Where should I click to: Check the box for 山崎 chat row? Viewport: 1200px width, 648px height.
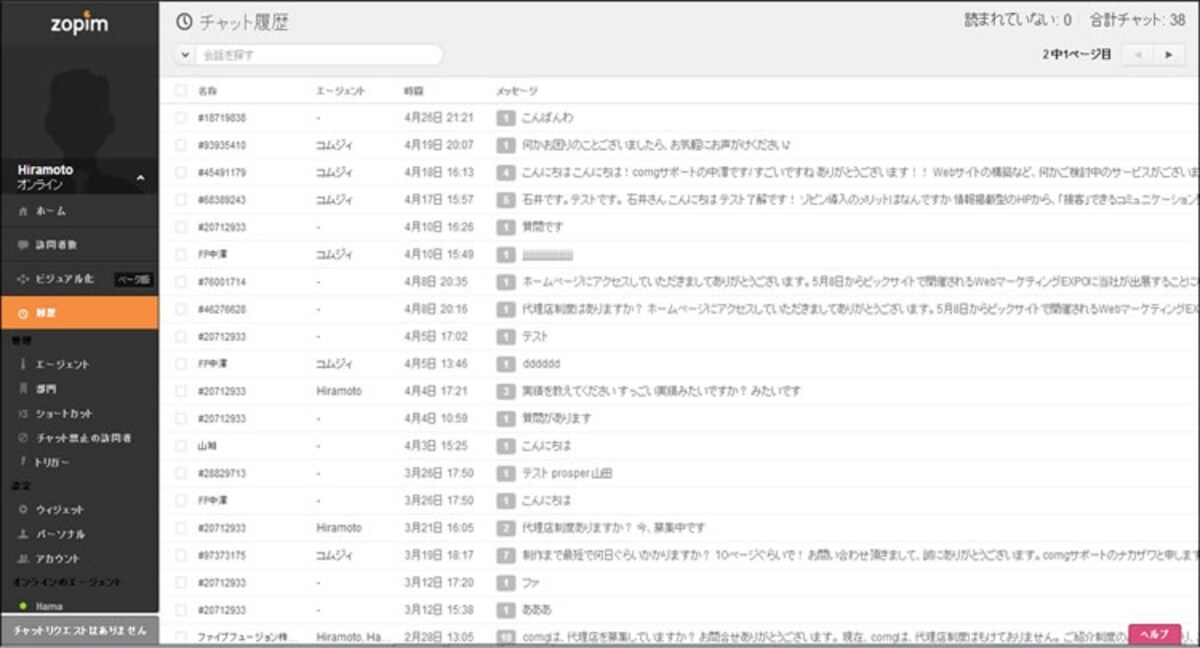coord(181,446)
